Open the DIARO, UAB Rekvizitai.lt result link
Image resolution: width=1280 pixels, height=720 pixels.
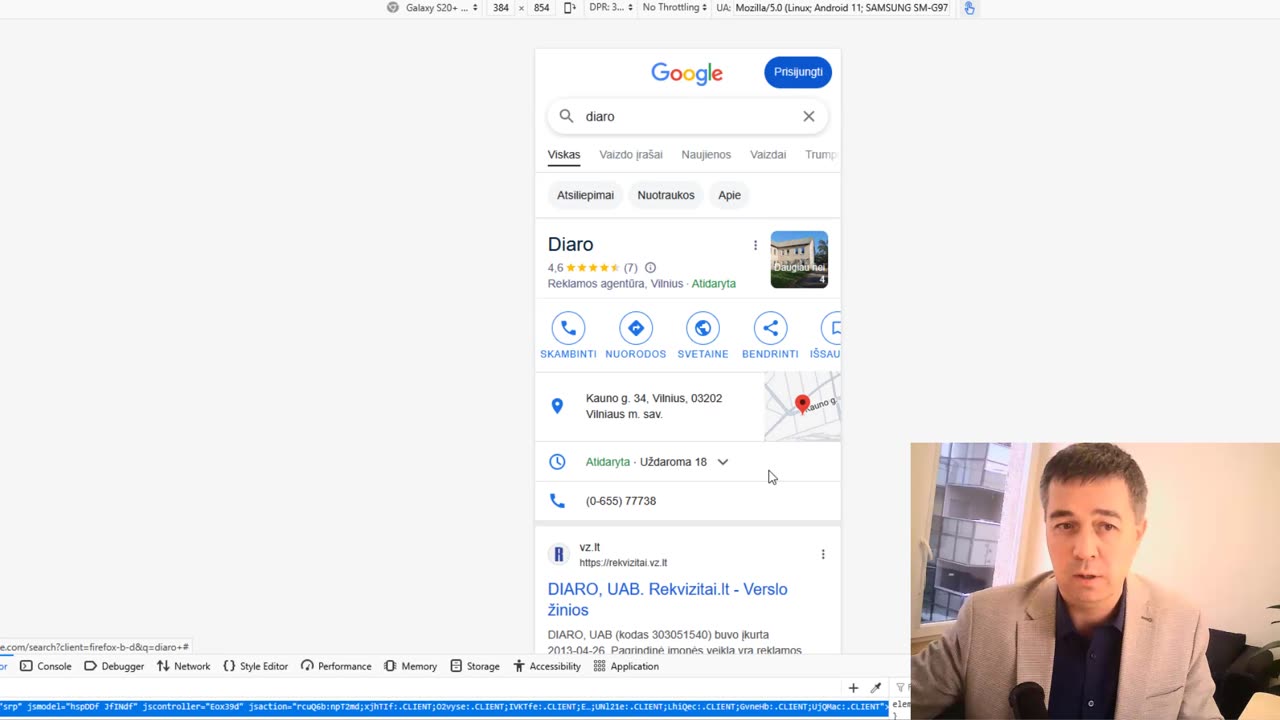[x=668, y=599]
